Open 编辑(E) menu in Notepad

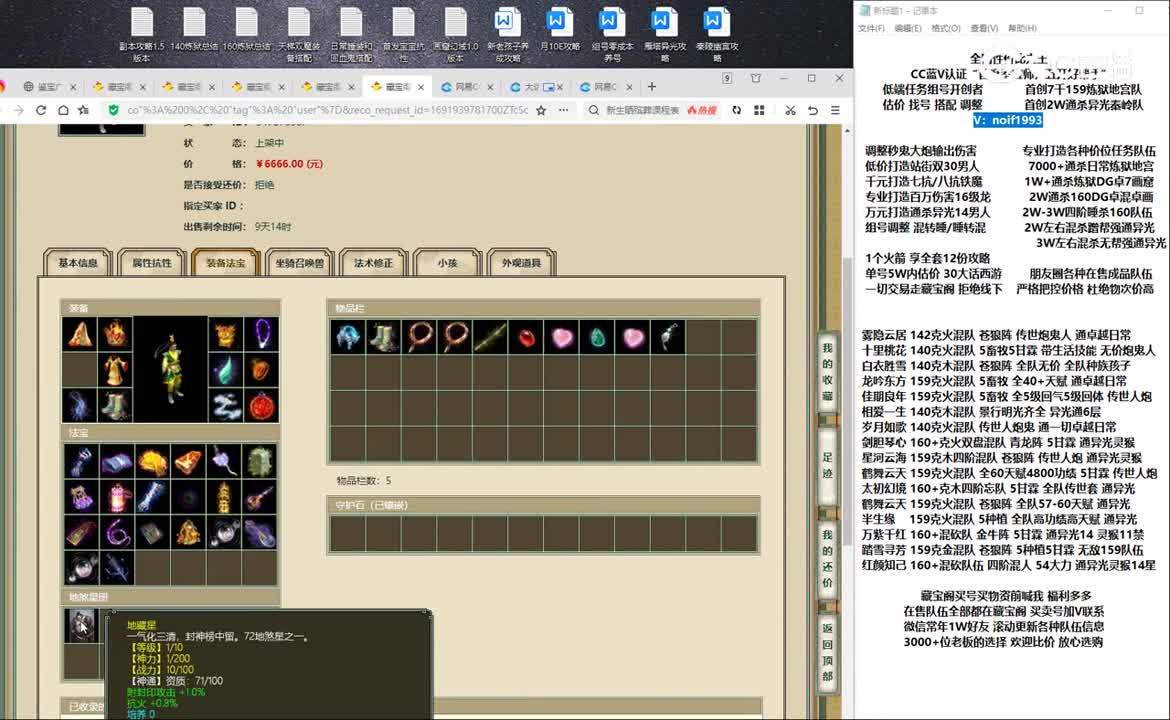click(907, 28)
